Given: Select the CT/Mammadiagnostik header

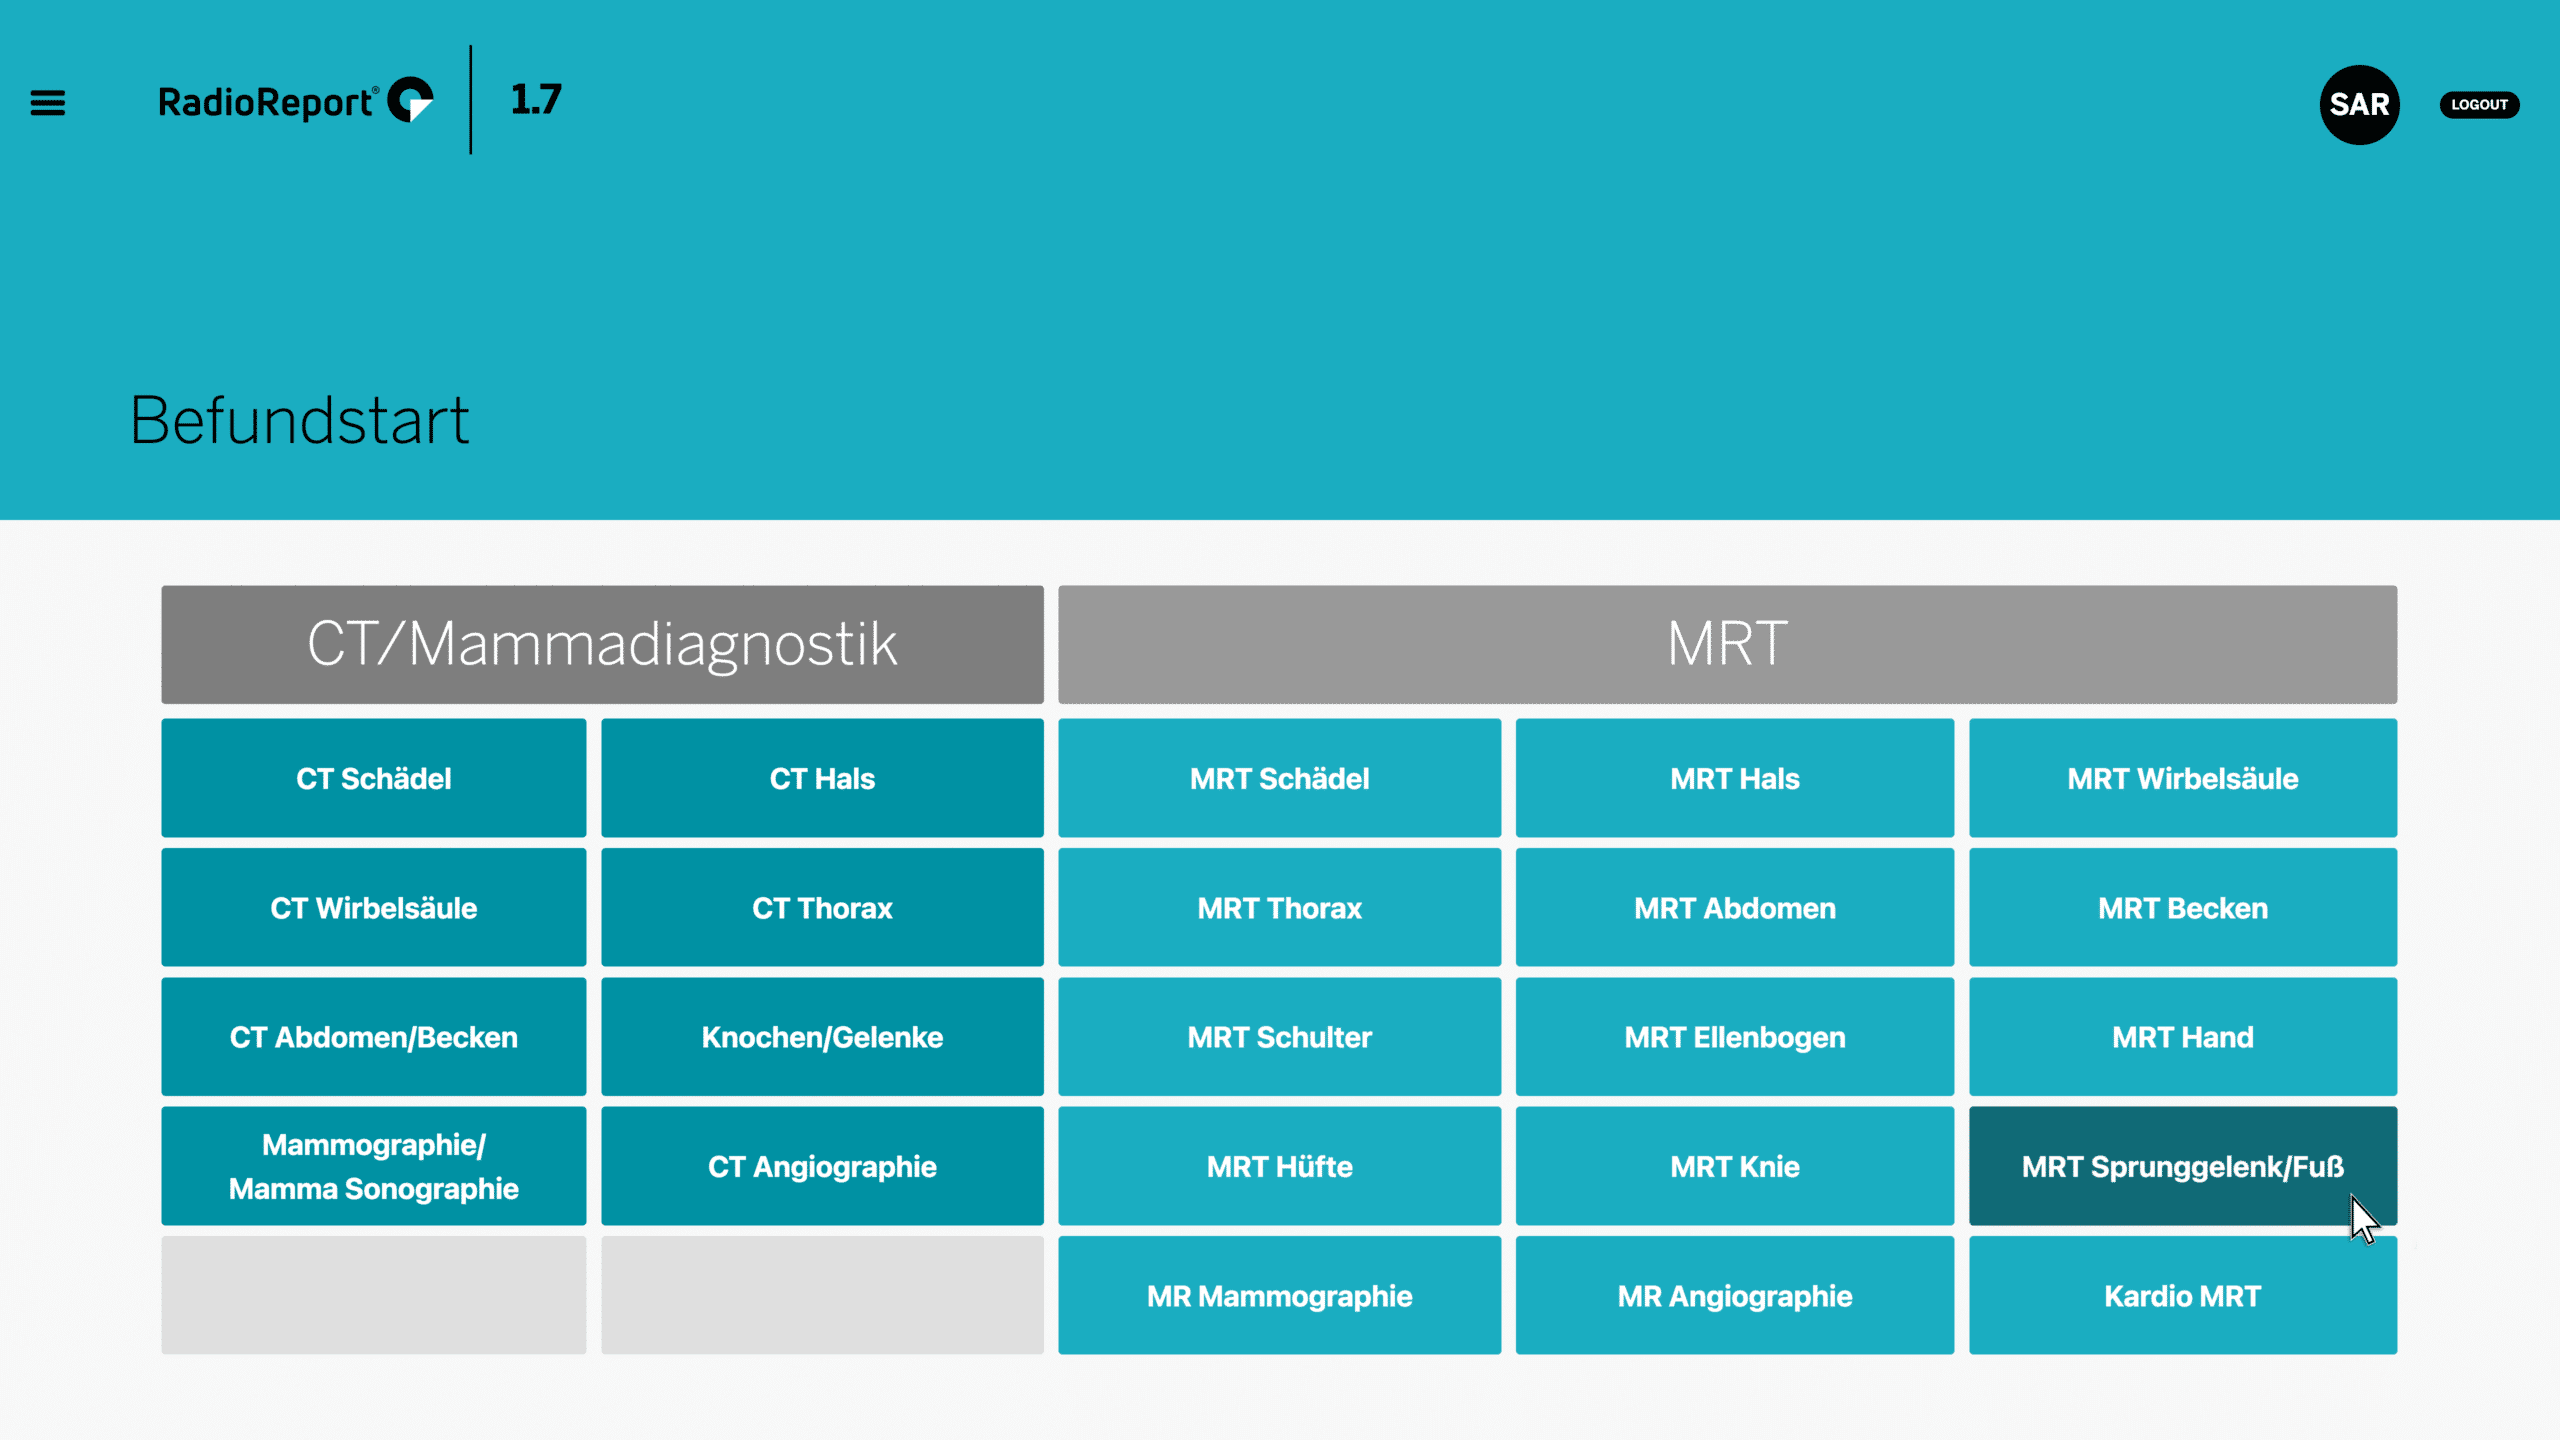Looking at the screenshot, I should click(x=602, y=644).
